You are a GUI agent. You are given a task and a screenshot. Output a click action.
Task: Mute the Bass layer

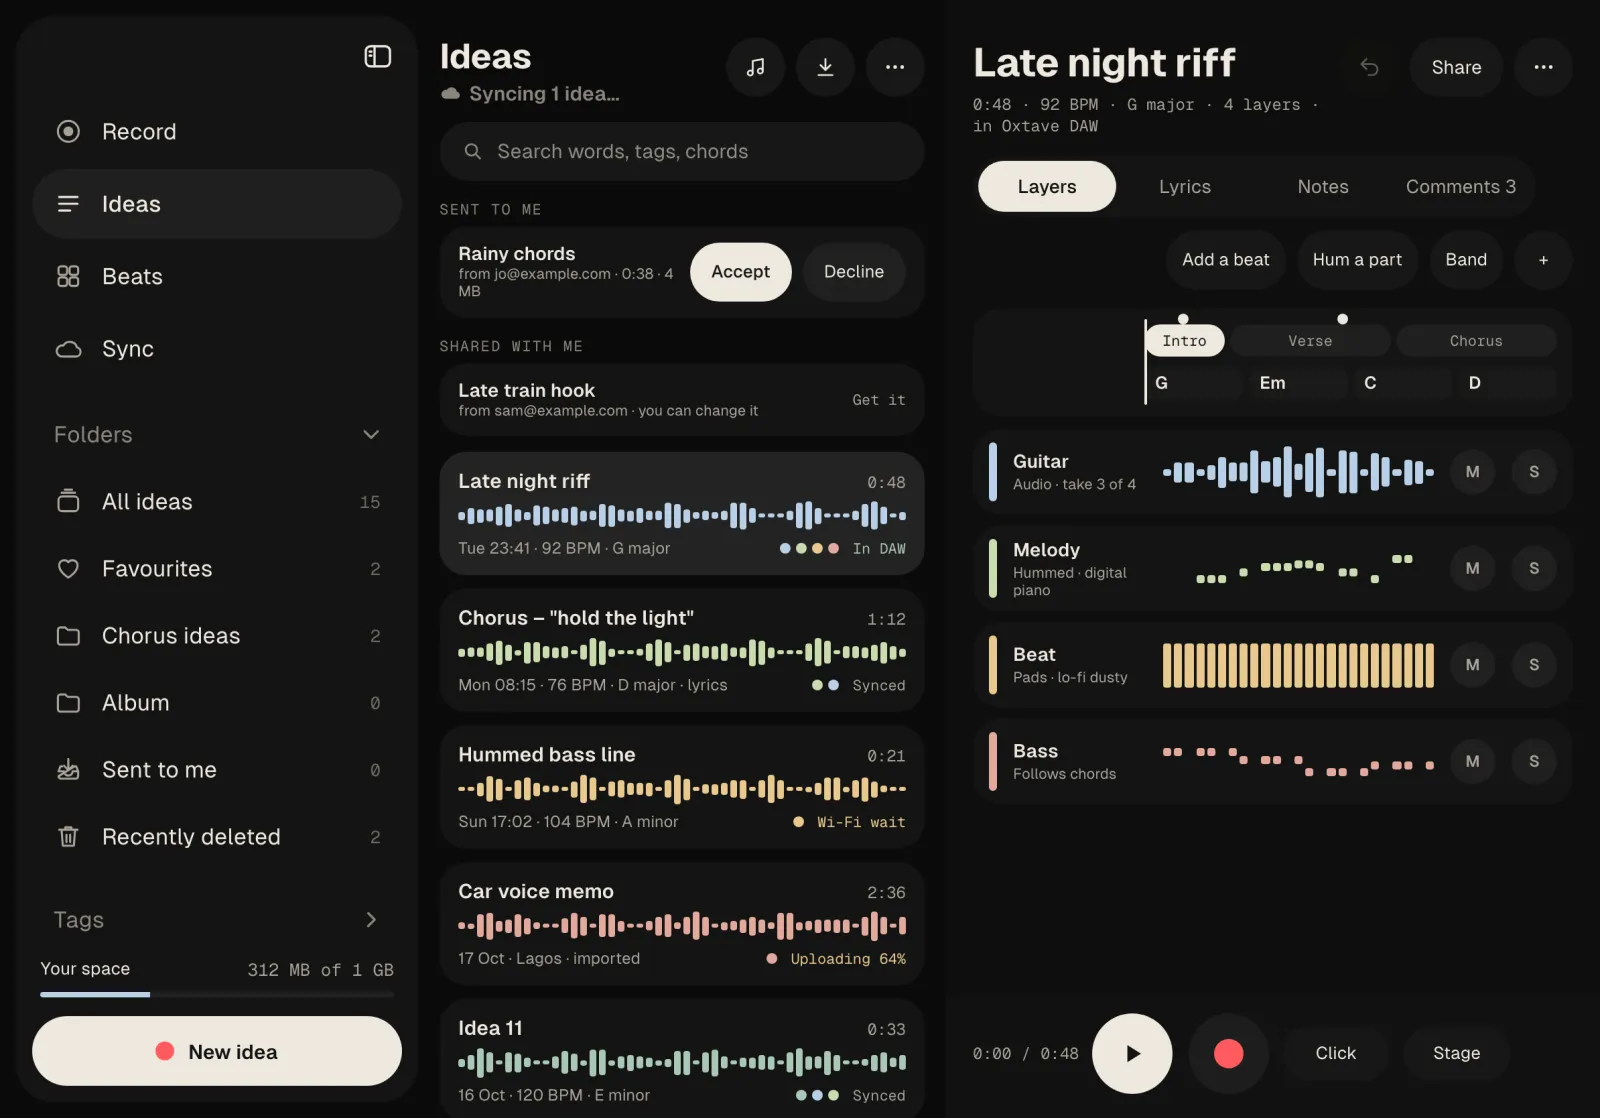tap(1472, 762)
